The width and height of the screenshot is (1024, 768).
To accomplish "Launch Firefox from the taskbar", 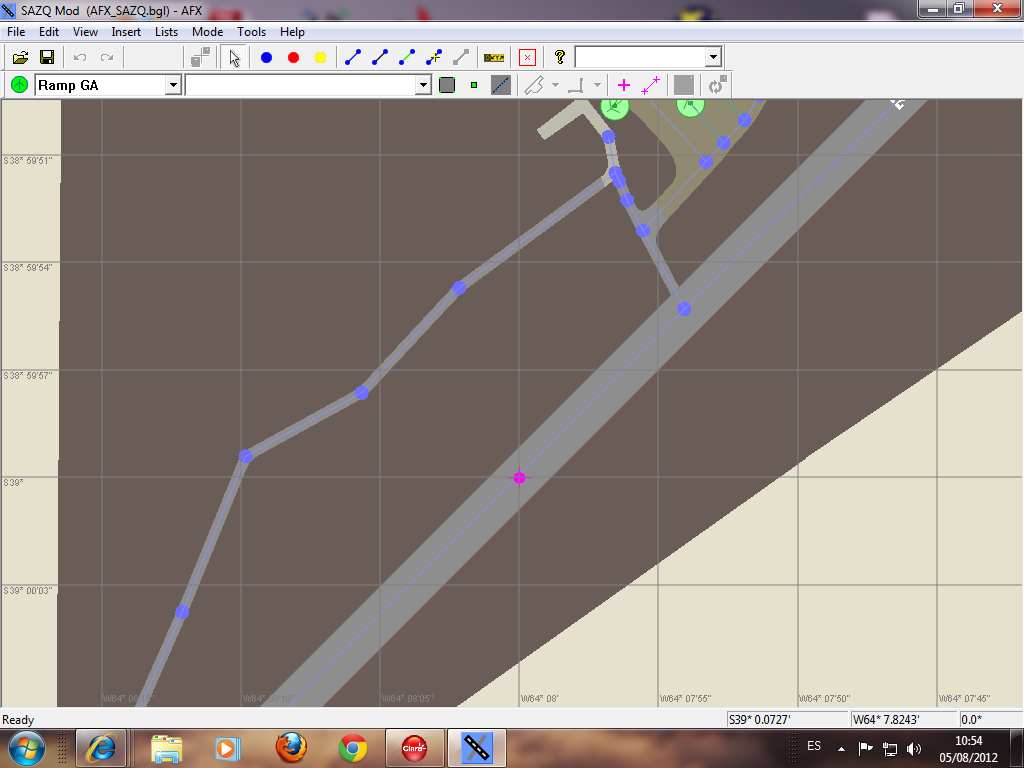I will point(291,747).
